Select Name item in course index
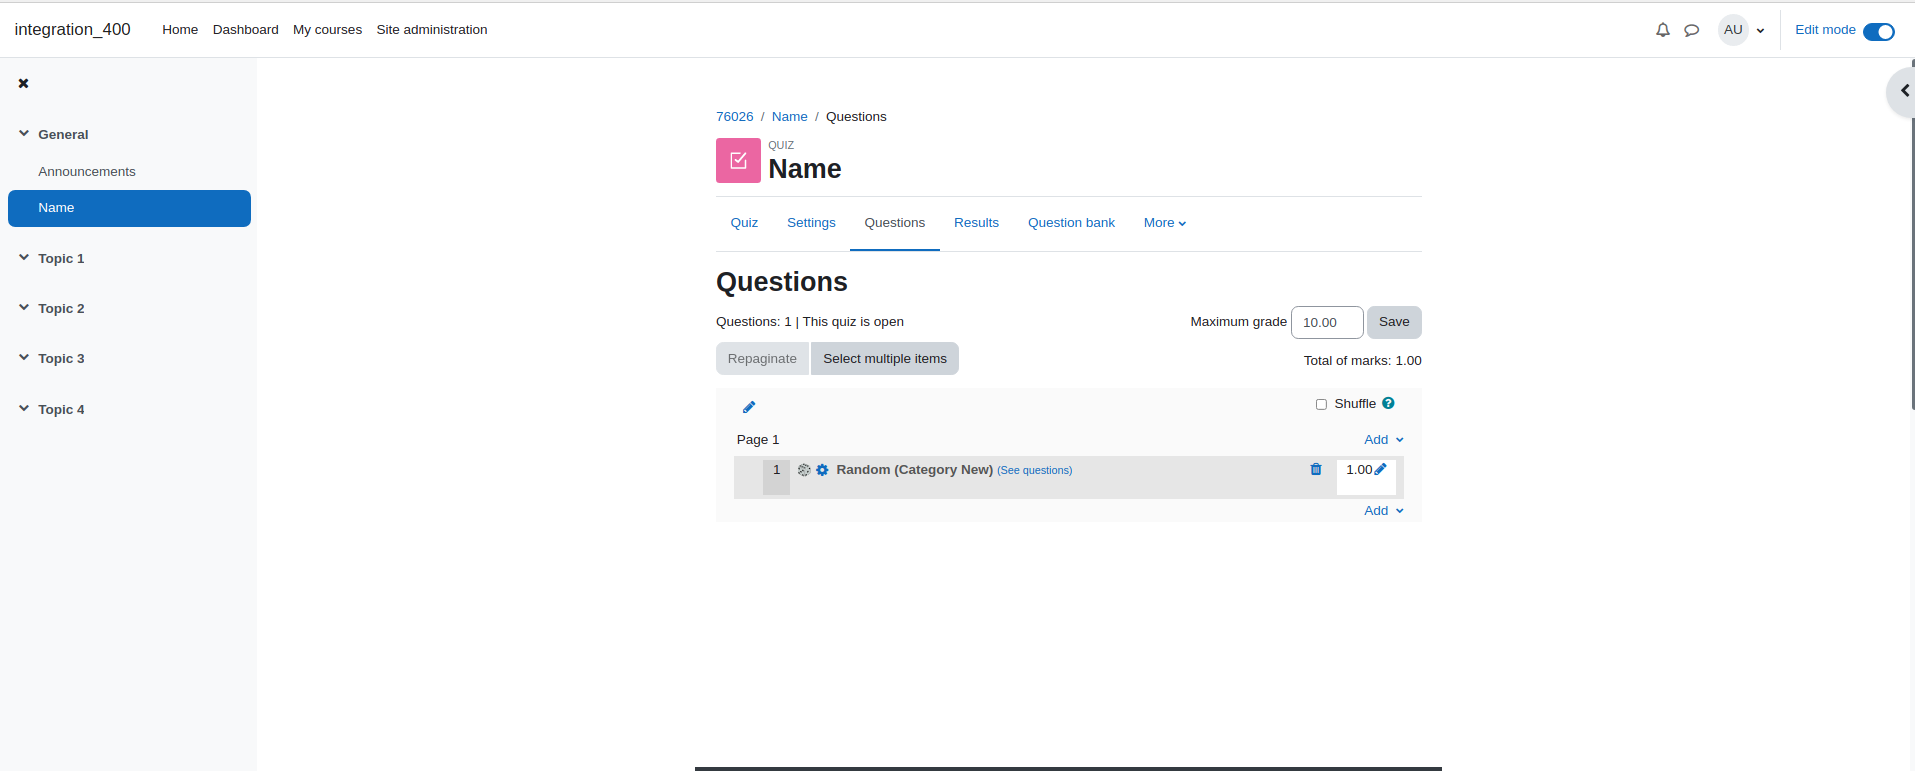The width and height of the screenshot is (1915, 771). click(x=129, y=208)
